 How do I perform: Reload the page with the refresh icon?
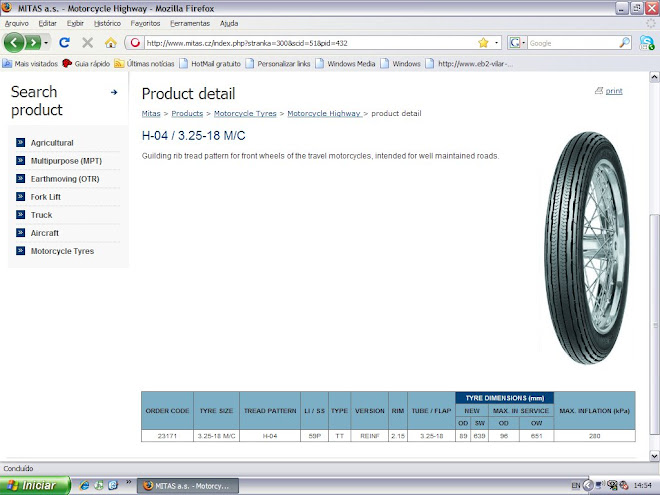click(x=64, y=43)
